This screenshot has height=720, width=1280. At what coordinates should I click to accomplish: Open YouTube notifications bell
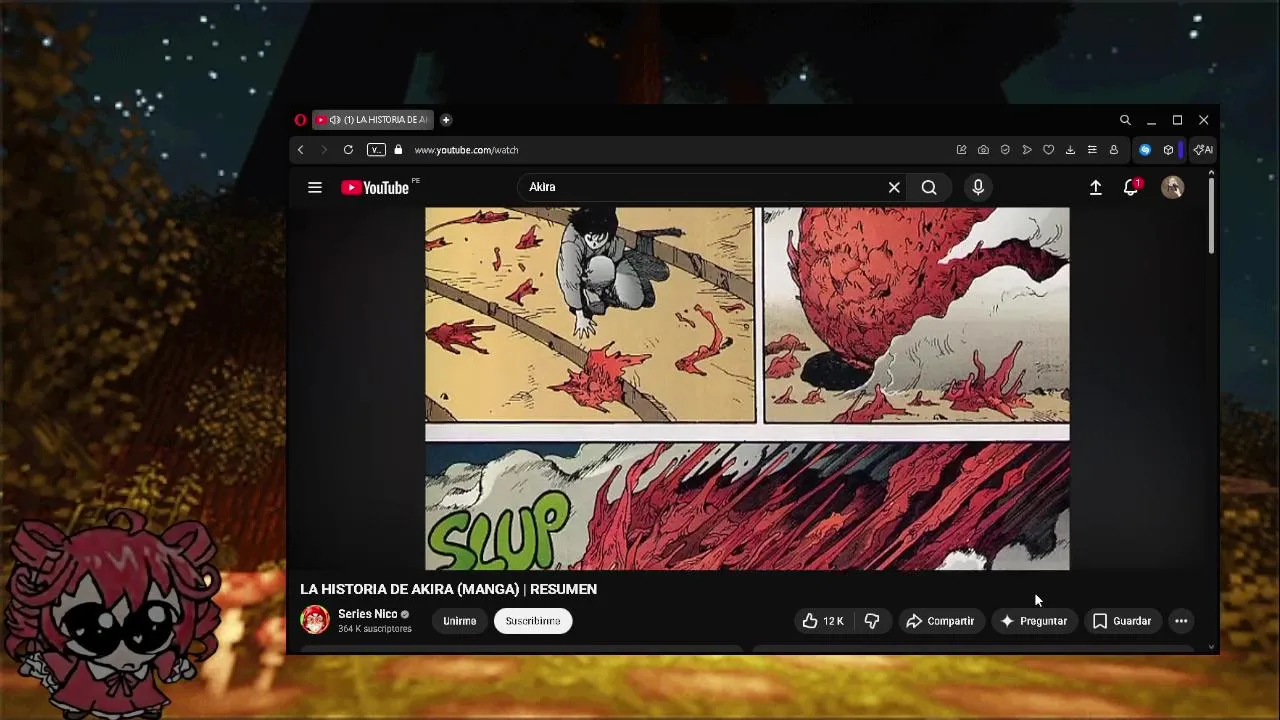pos(1131,187)
